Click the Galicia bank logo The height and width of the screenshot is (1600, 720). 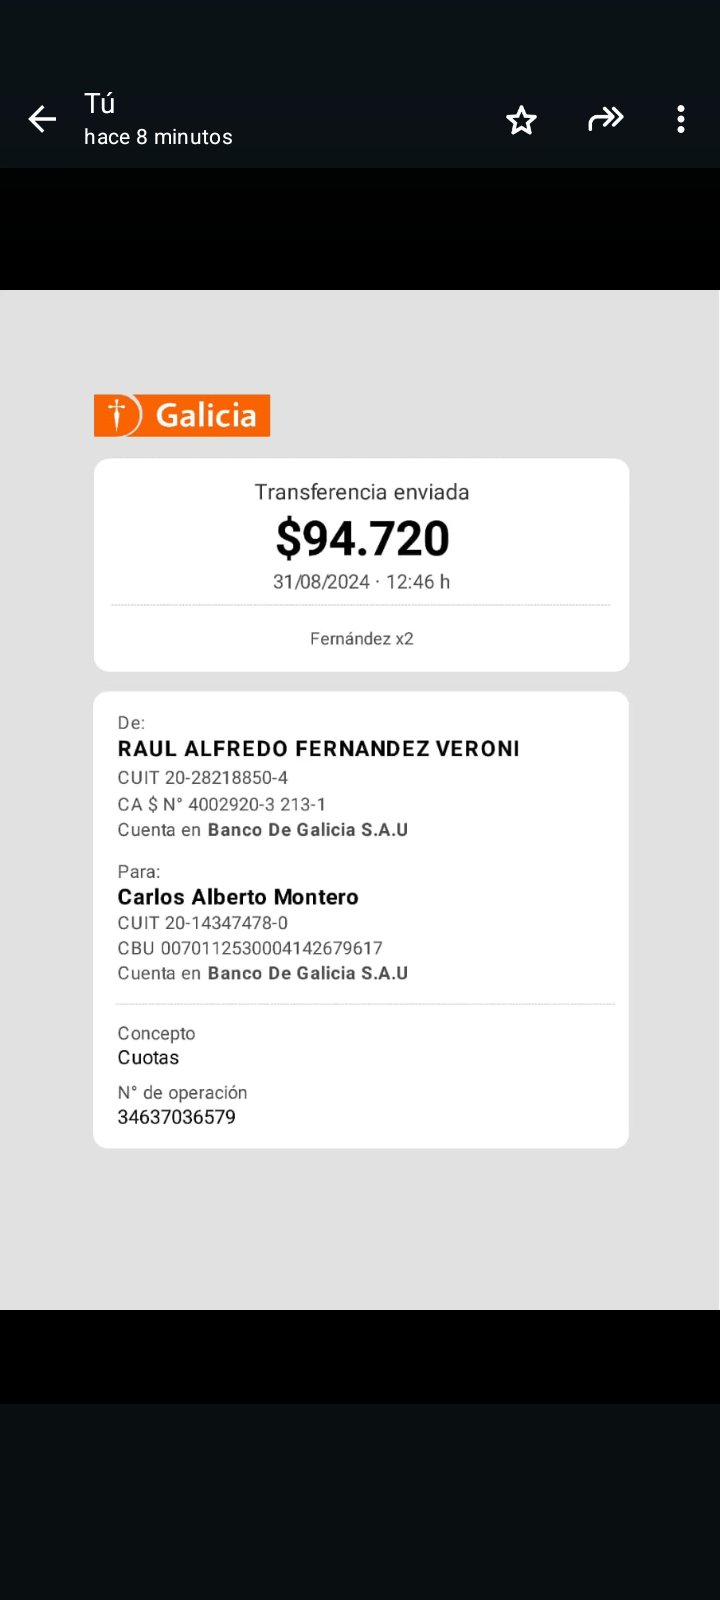(182, 415)
